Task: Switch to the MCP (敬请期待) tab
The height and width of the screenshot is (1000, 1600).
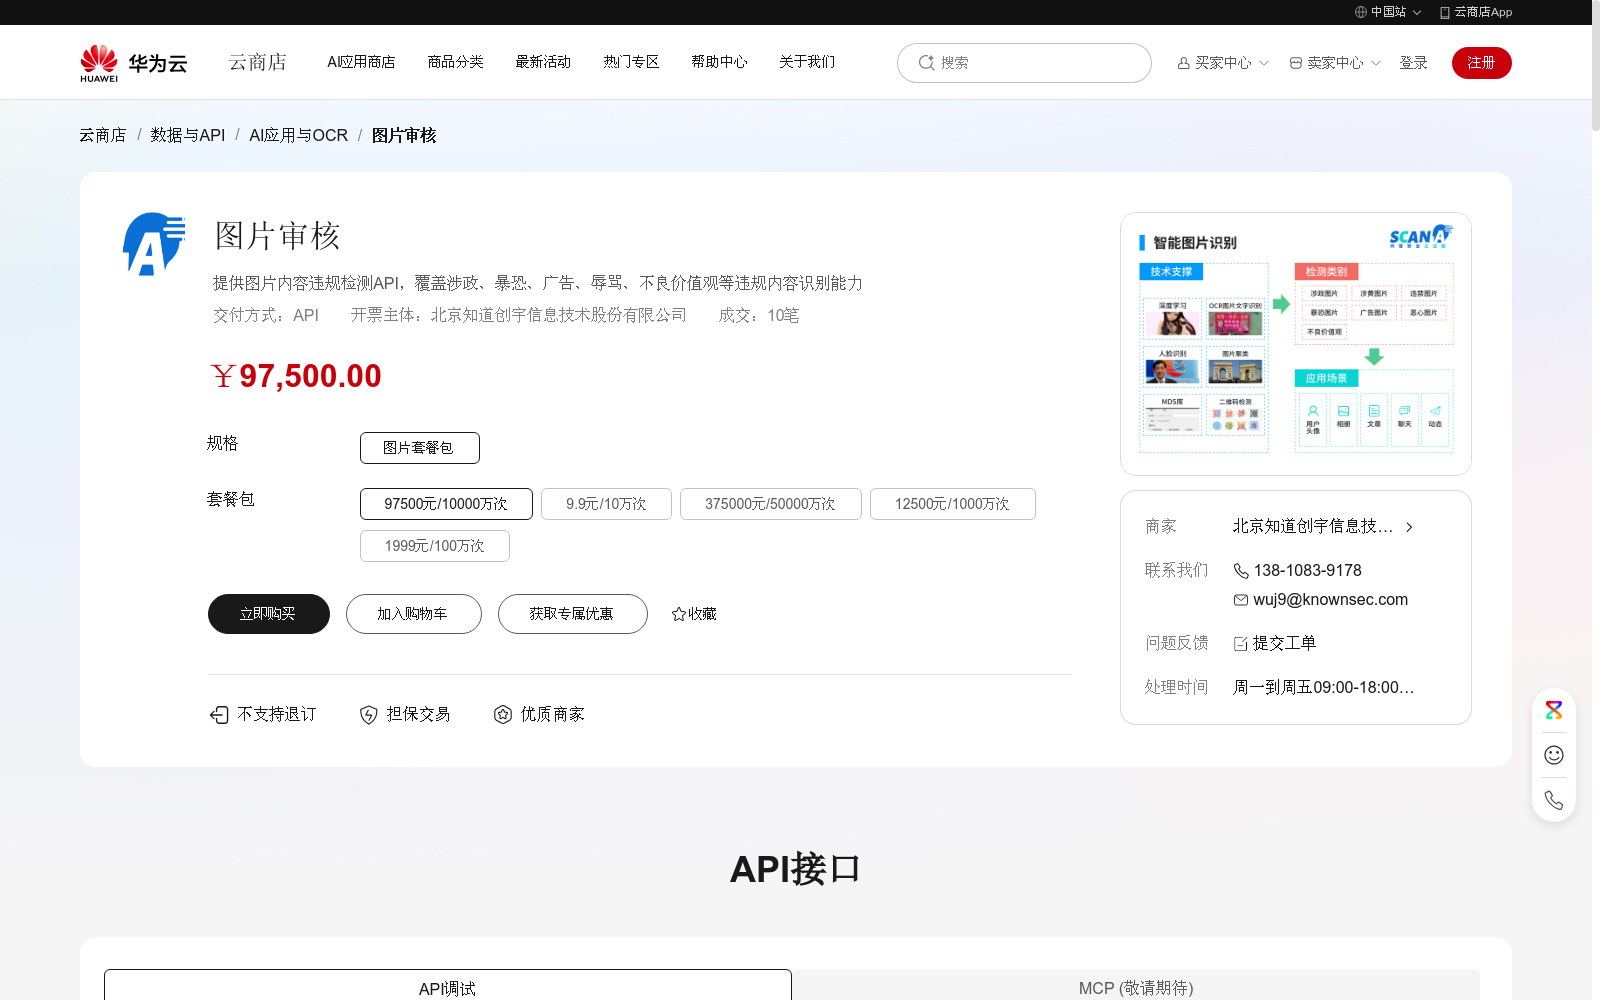Action: click(1136, 985)
